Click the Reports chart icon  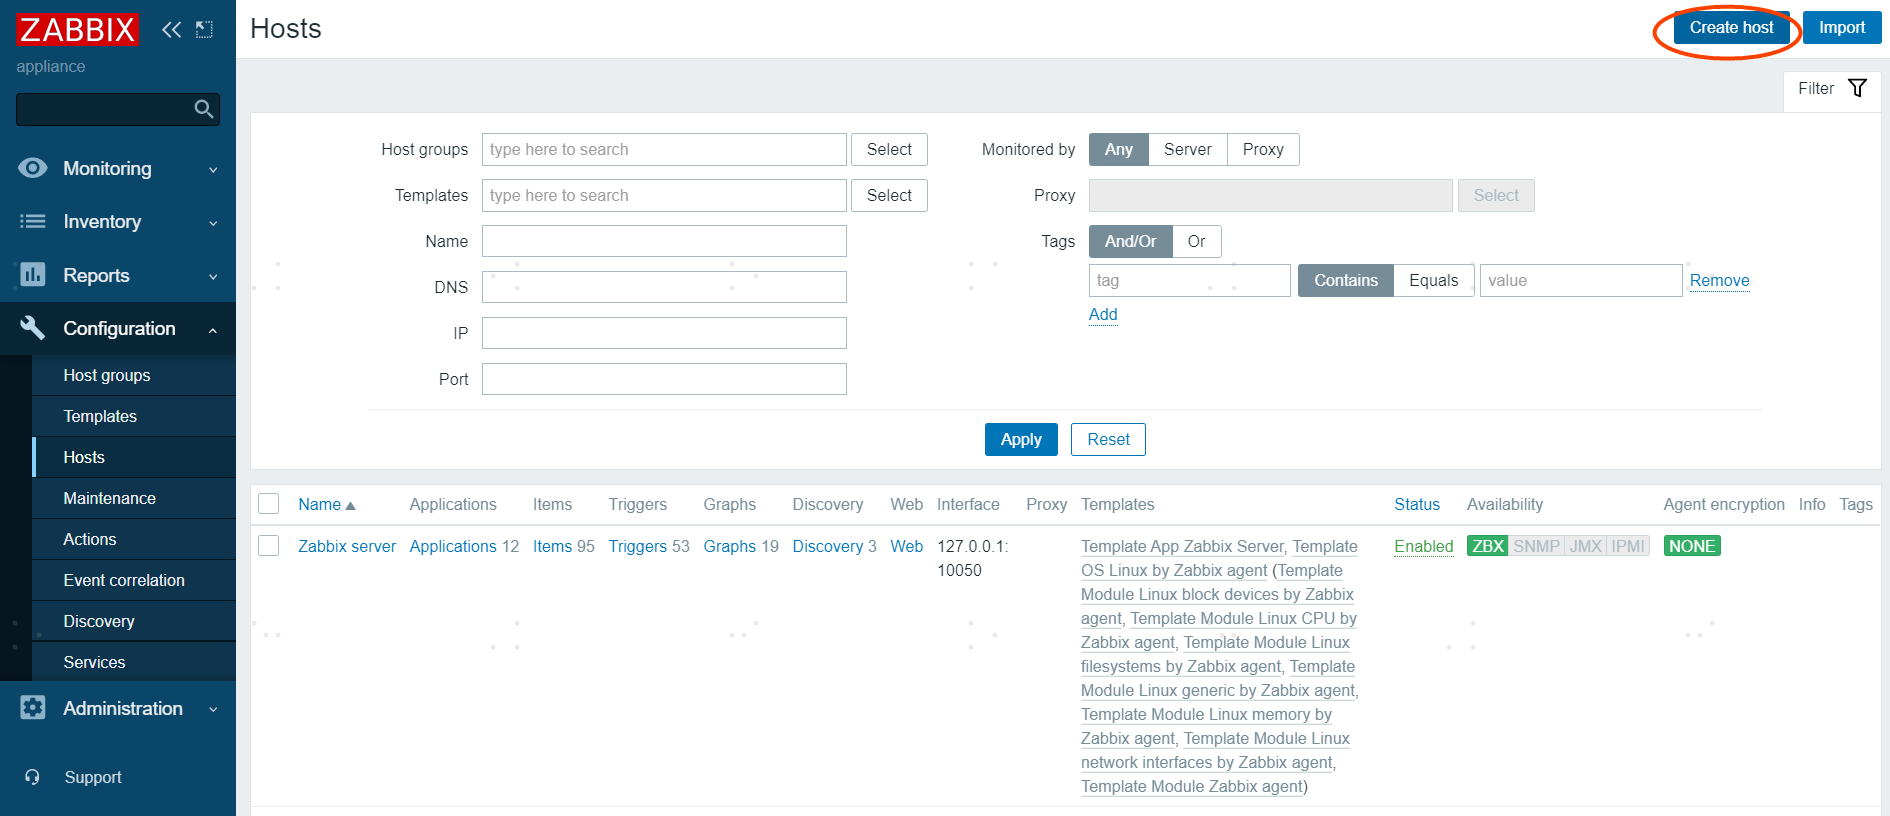click(33, 274)
